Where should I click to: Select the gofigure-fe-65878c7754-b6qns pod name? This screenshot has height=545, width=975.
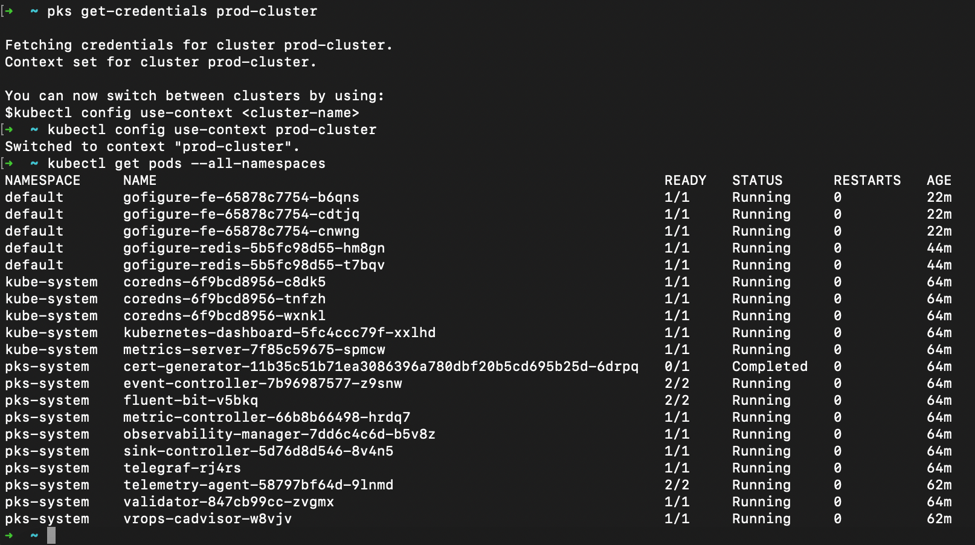(x=241, y=197)
